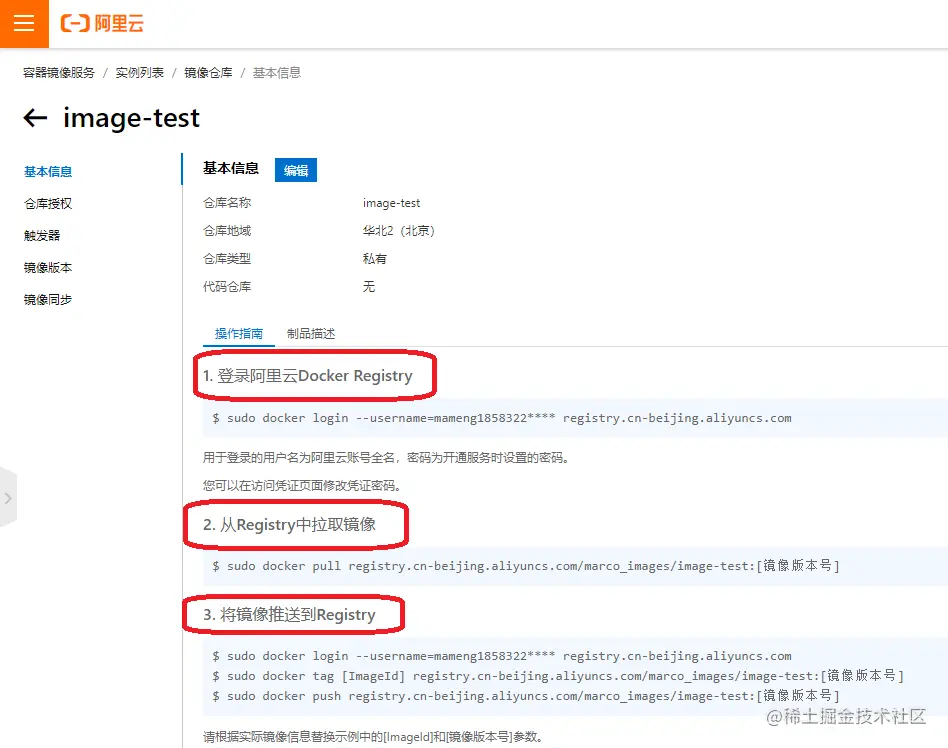Click the docker login command under step 3
This screenshot has height=748, width=948.
pos(502,656)
